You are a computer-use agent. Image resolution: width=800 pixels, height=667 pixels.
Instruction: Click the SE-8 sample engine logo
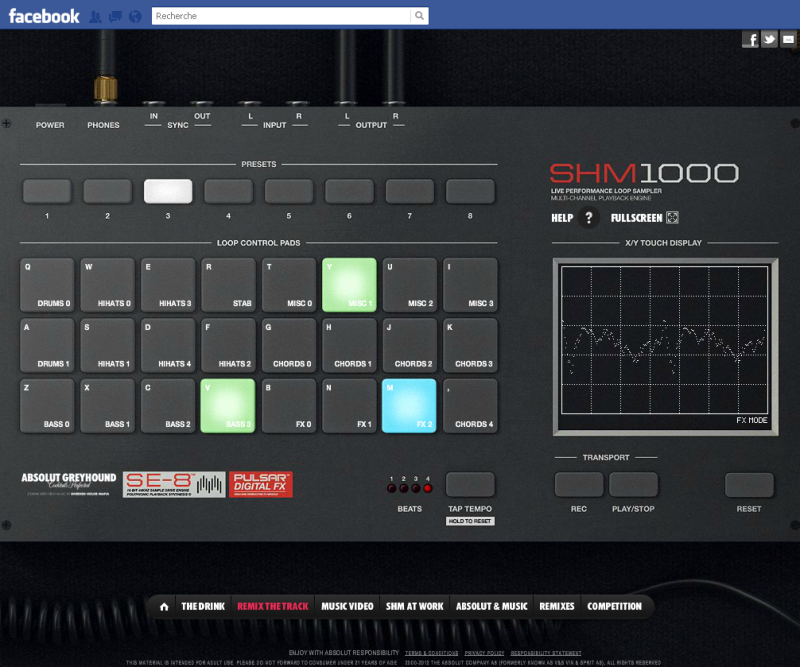coord(174,484)
